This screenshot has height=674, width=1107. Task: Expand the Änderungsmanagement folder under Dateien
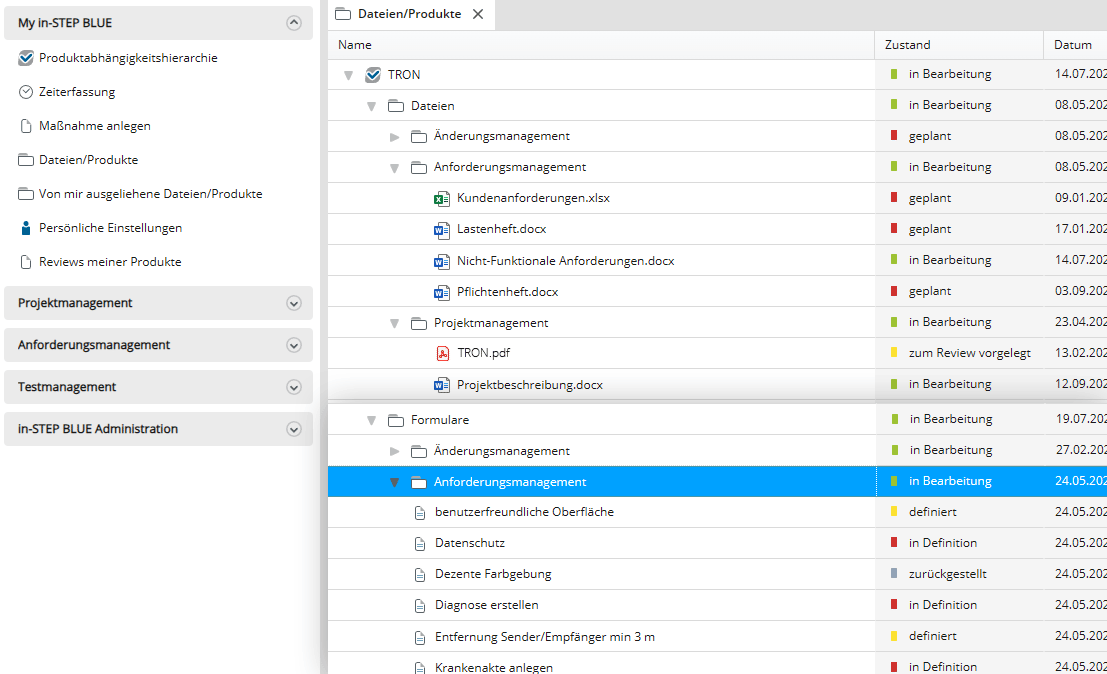pos(395,137)
